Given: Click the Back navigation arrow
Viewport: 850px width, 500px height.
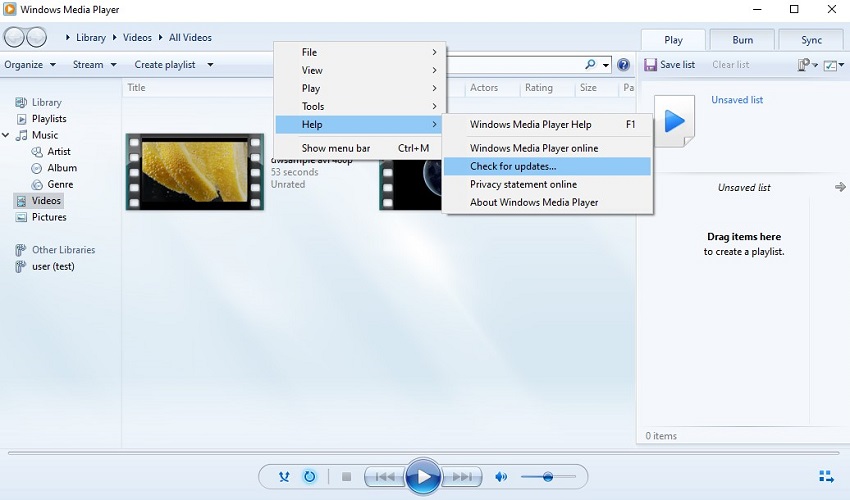Looking at the screenshot, I should 15,38.
